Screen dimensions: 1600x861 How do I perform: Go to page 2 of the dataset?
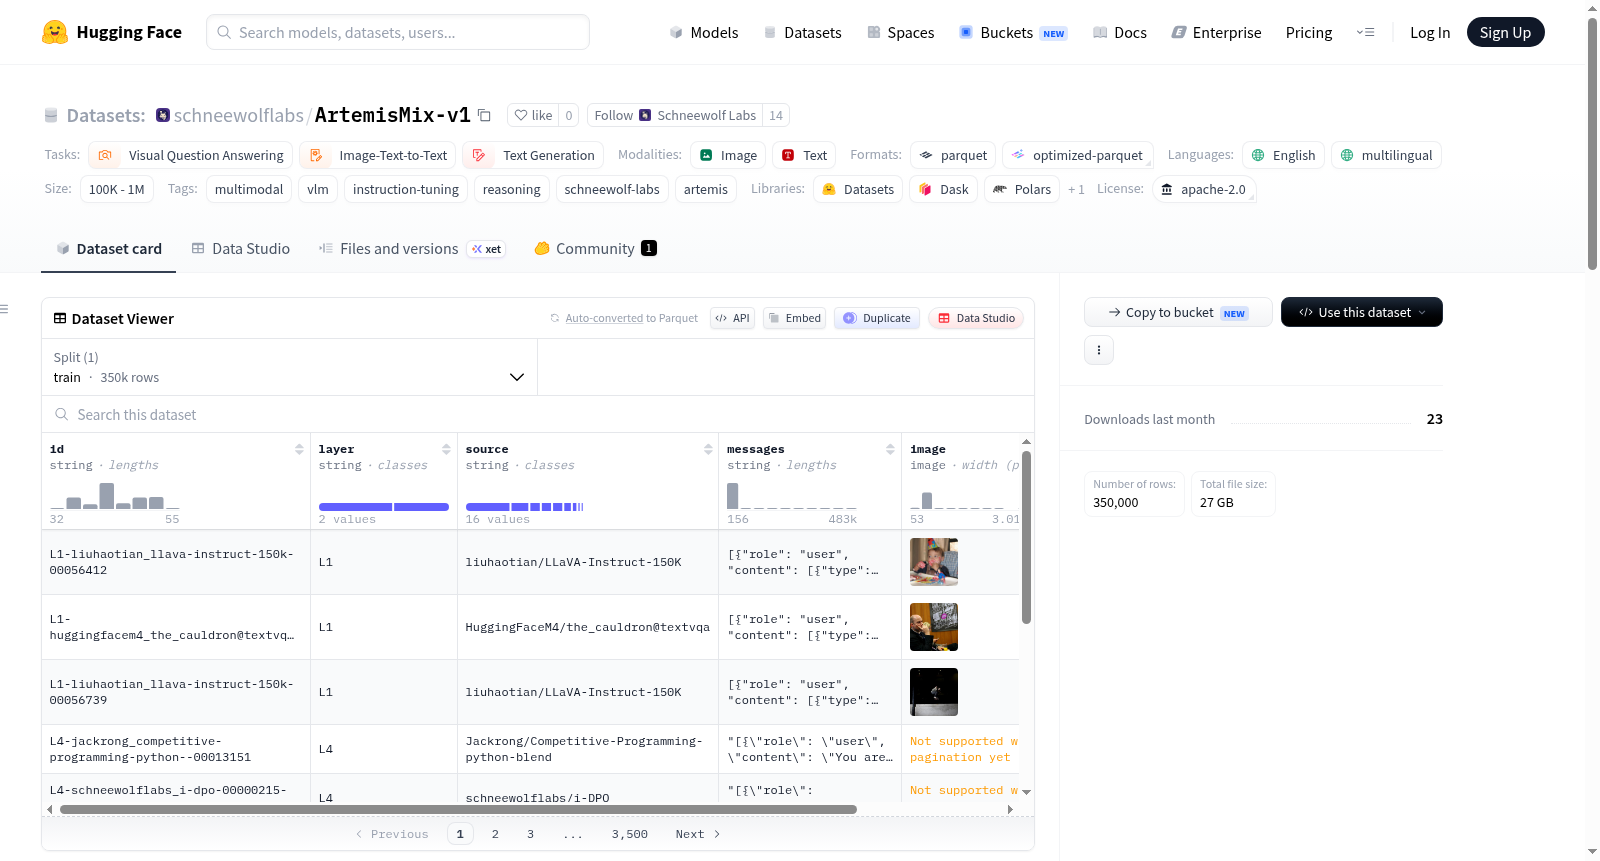coord(495,834)
